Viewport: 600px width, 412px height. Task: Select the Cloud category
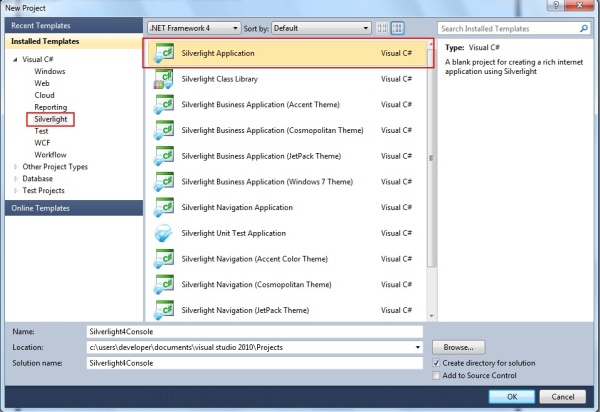pyautogui.click(x=44, y=95)
